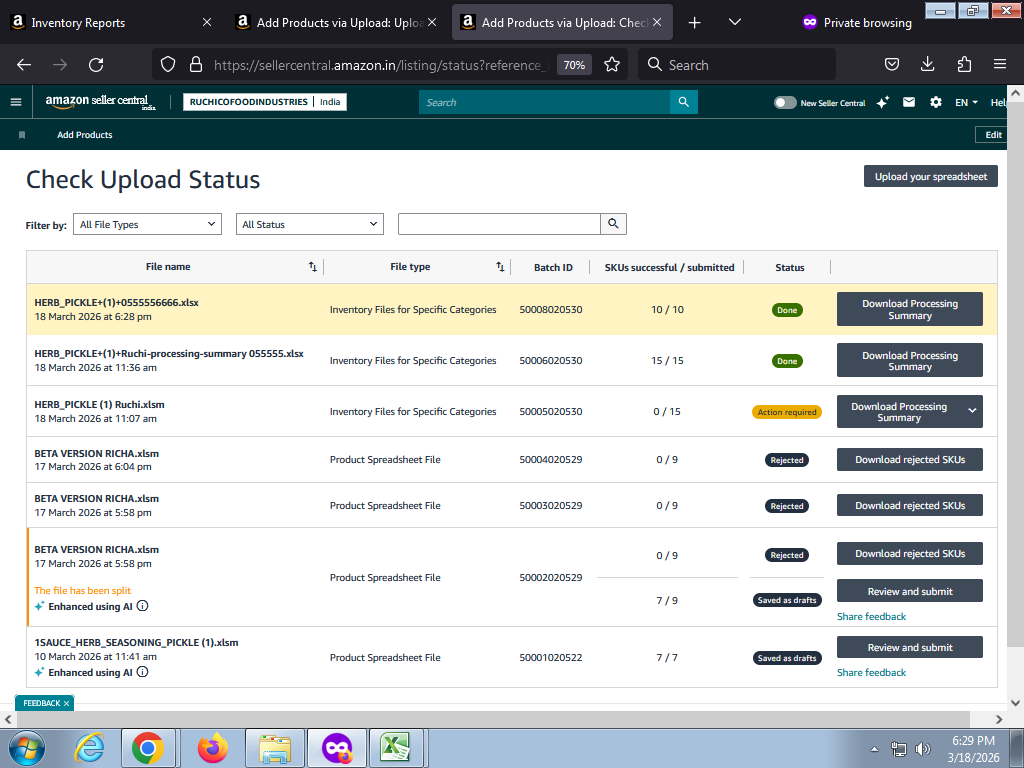Expand arrow on HERB_PICKLE (1) Ruchi.xlsm download button

tap(972, 411)
